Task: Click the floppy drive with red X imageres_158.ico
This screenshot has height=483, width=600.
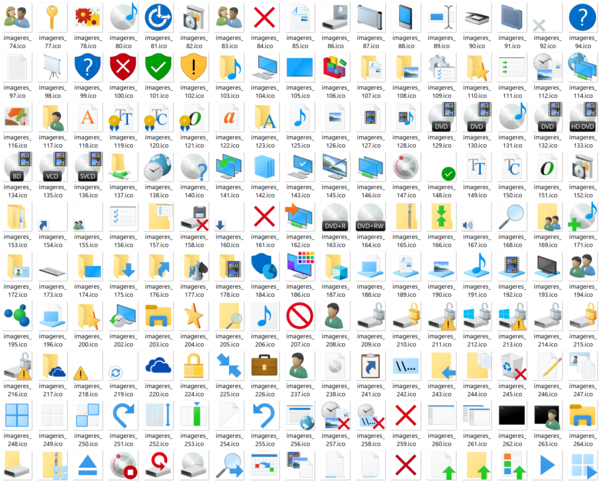Action: click(194, 217)
